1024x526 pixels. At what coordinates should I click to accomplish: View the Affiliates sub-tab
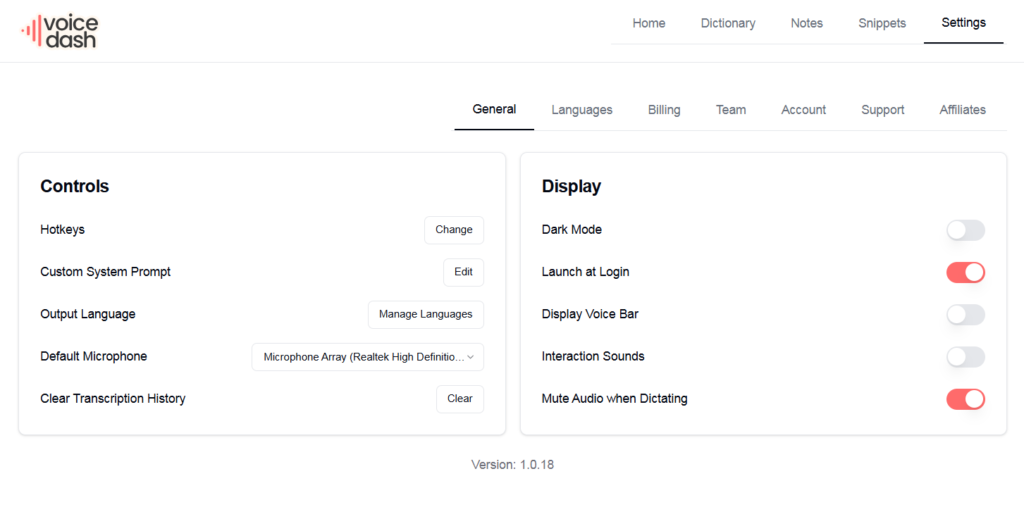point(963,110)
